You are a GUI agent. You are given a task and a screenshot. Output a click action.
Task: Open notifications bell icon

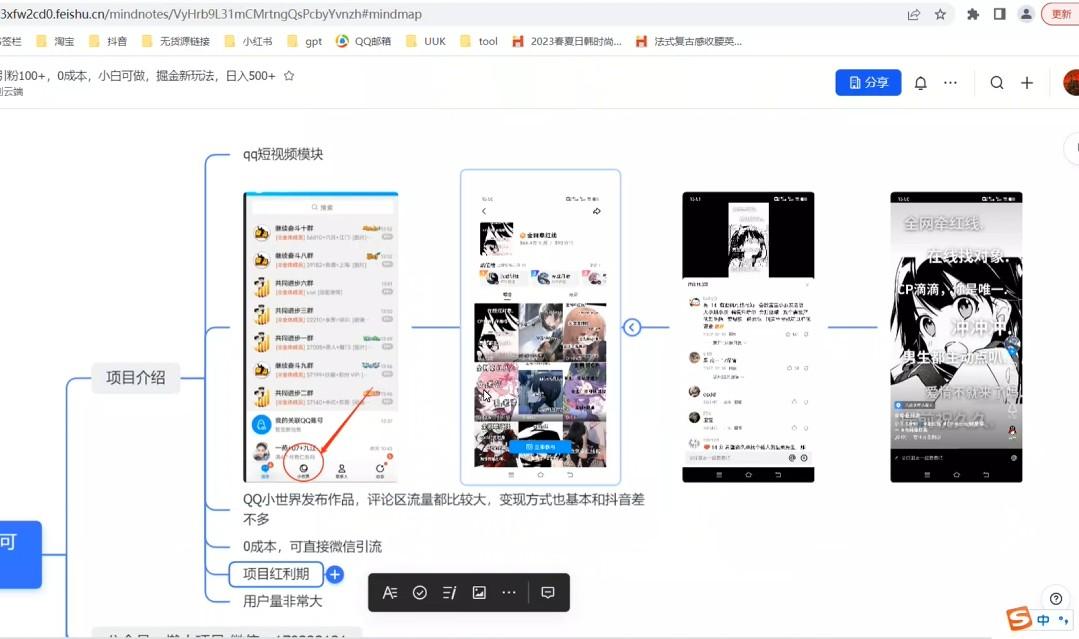coord(921,83)
